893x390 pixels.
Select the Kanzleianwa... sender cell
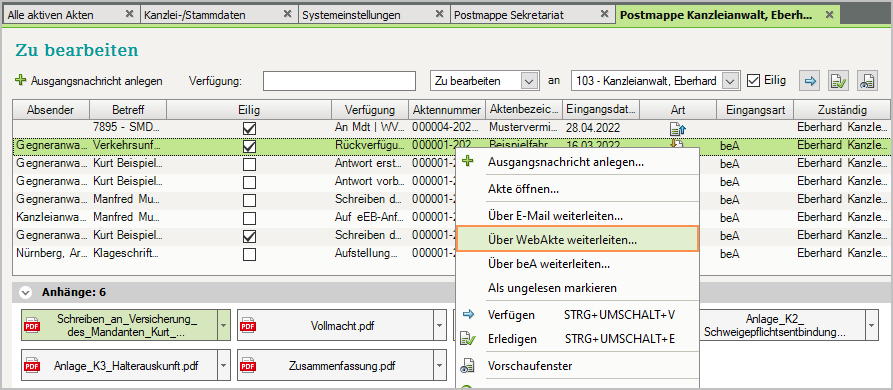52,218
